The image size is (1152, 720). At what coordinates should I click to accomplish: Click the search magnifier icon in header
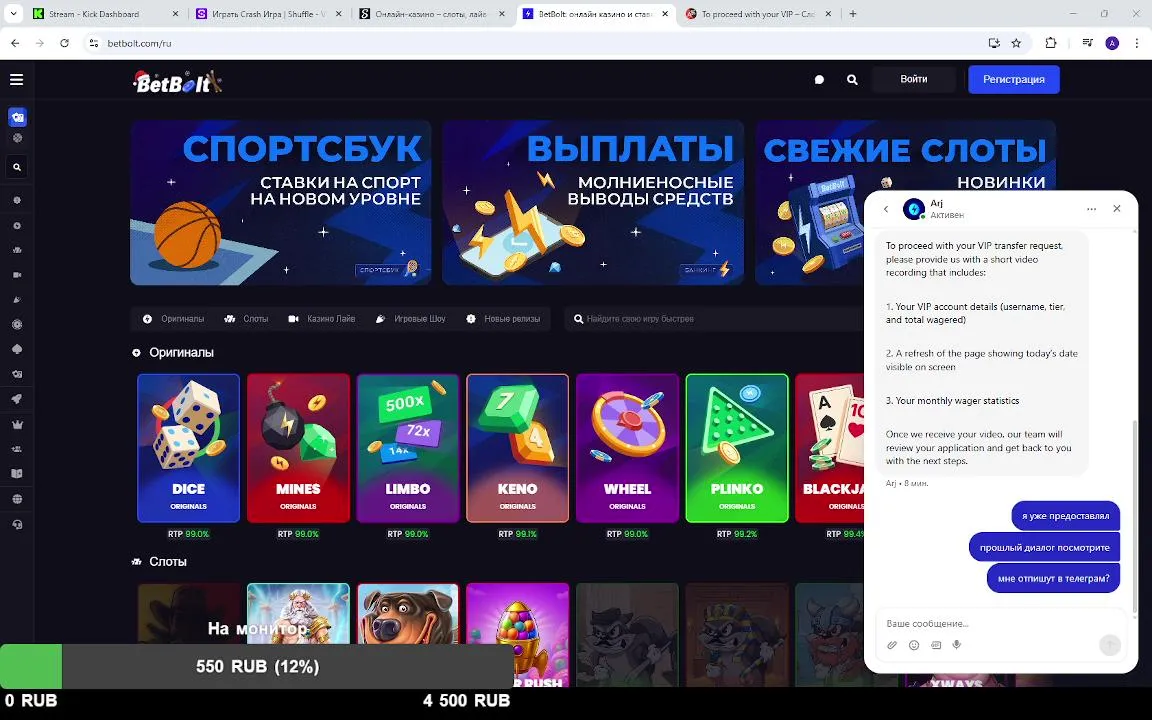(x=852, y=79)
